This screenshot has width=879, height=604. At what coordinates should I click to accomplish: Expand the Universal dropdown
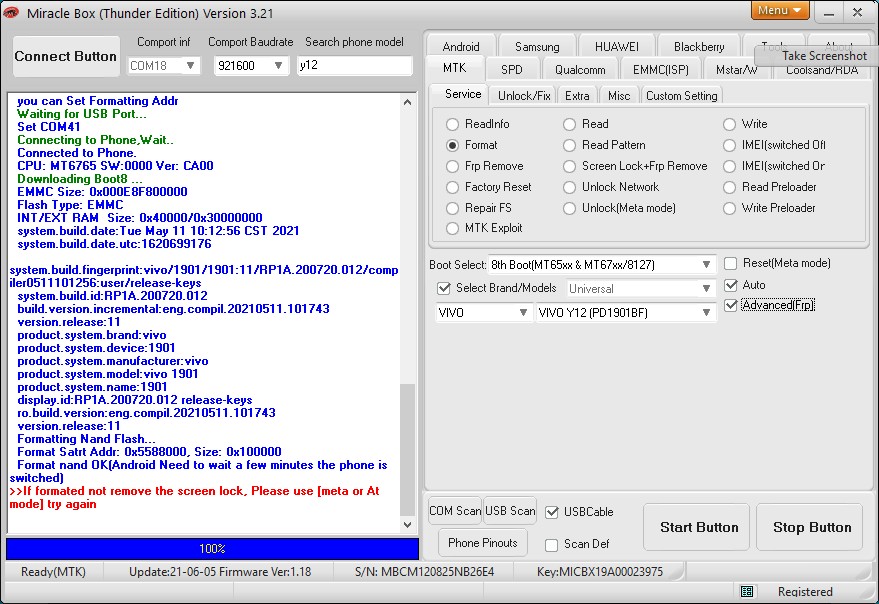(706, 288)
